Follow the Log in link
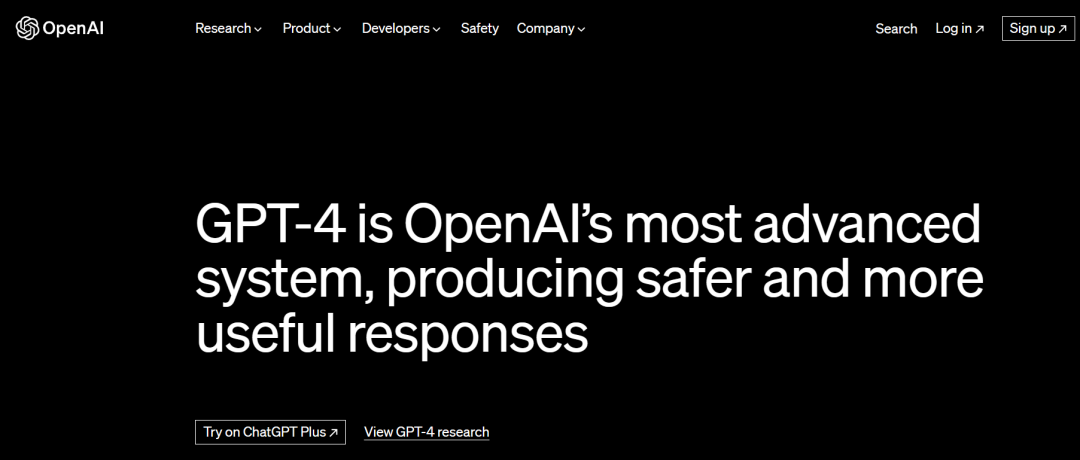 click(959, 28)
